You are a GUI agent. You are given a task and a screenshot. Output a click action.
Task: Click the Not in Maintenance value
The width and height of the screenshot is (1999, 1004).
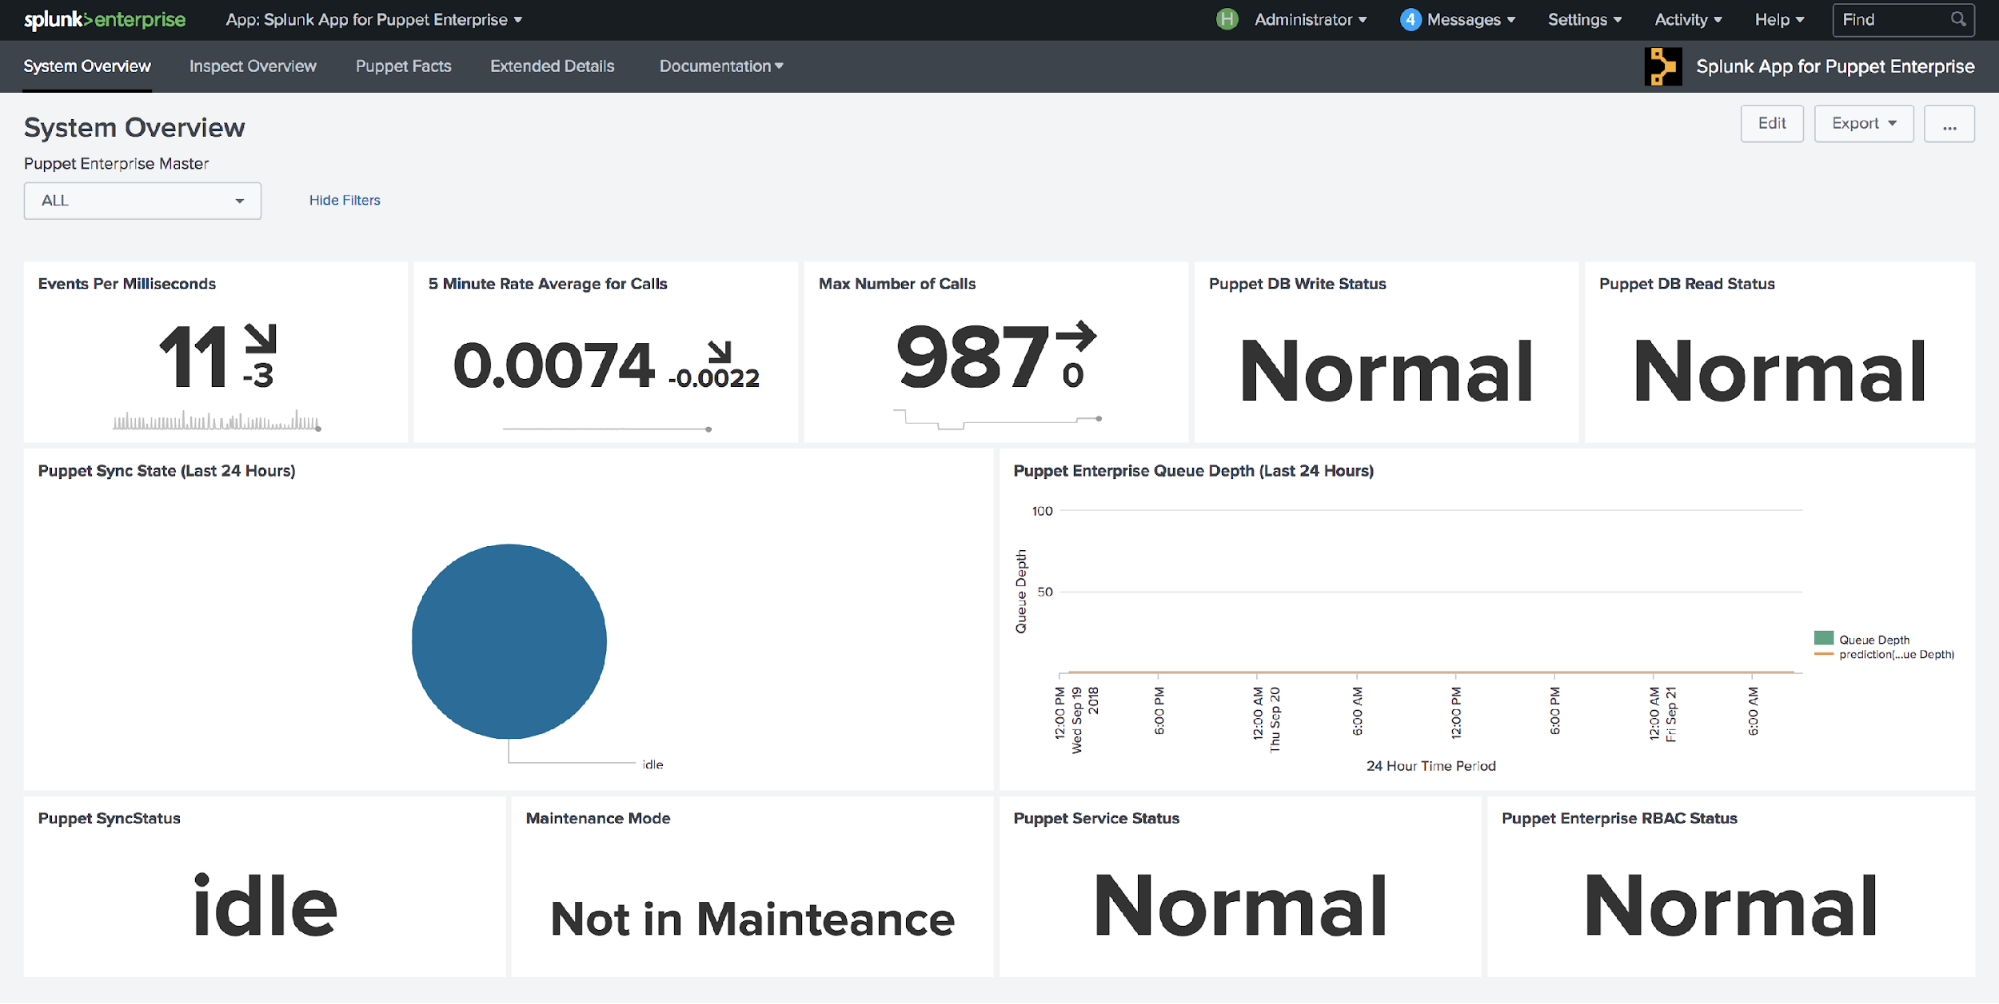click(753, 919)
